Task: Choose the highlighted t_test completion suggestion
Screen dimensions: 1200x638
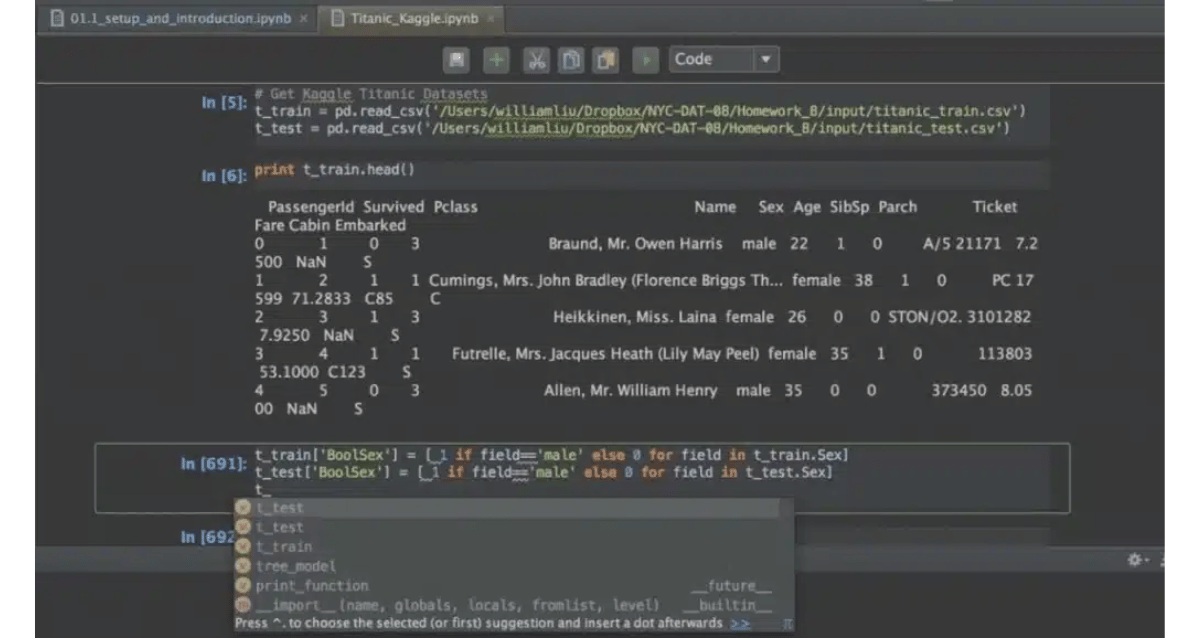Action: point(280,508)
